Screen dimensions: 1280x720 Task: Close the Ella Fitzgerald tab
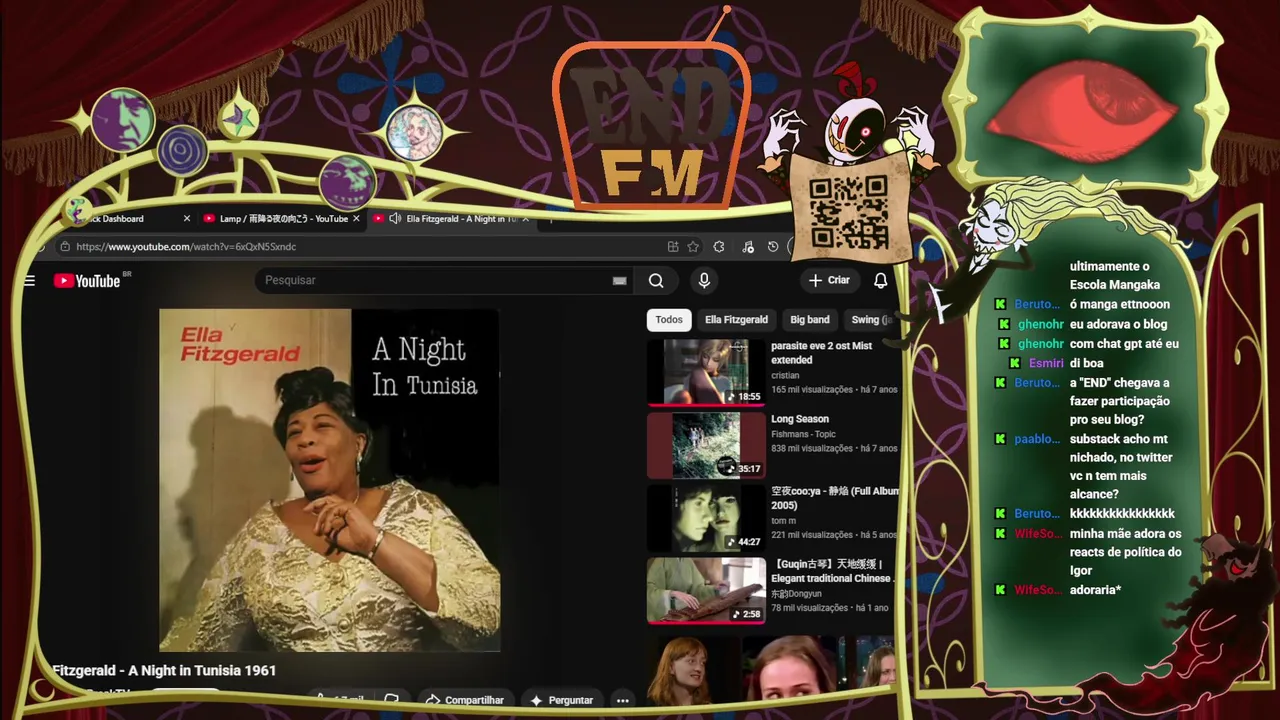point(526,219)
